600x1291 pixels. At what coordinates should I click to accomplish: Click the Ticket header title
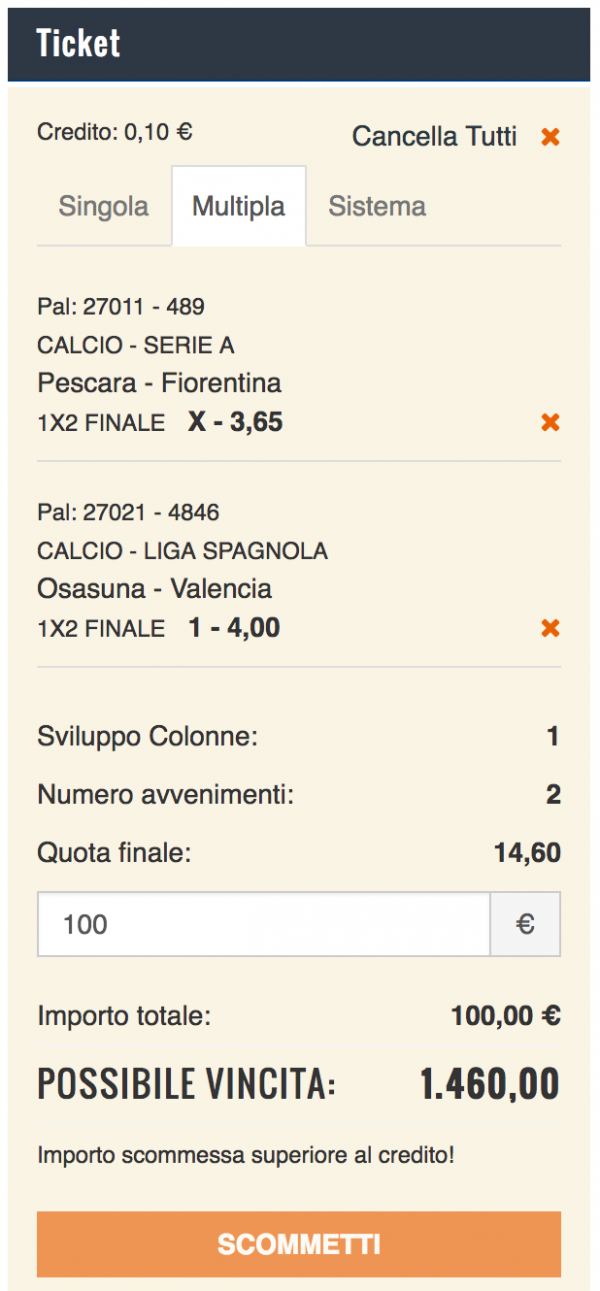(78, 43)
